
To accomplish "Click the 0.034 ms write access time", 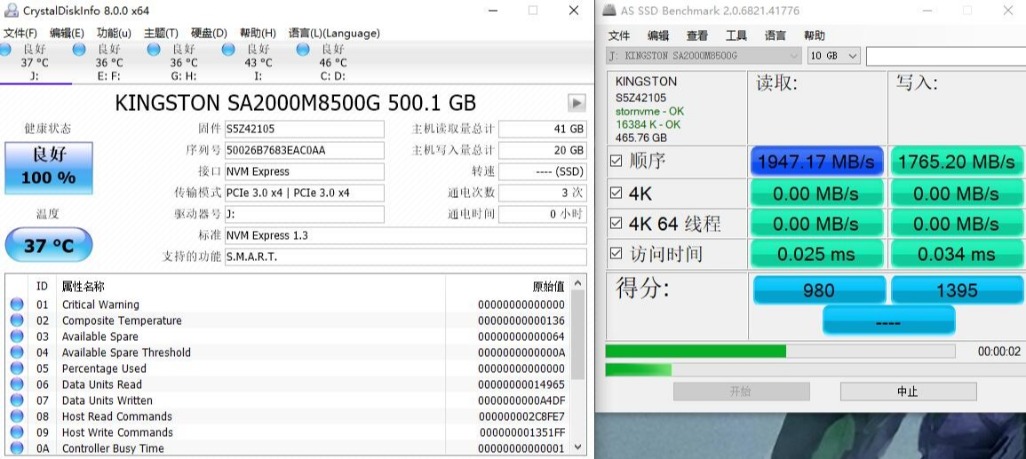I will point(957,253).
